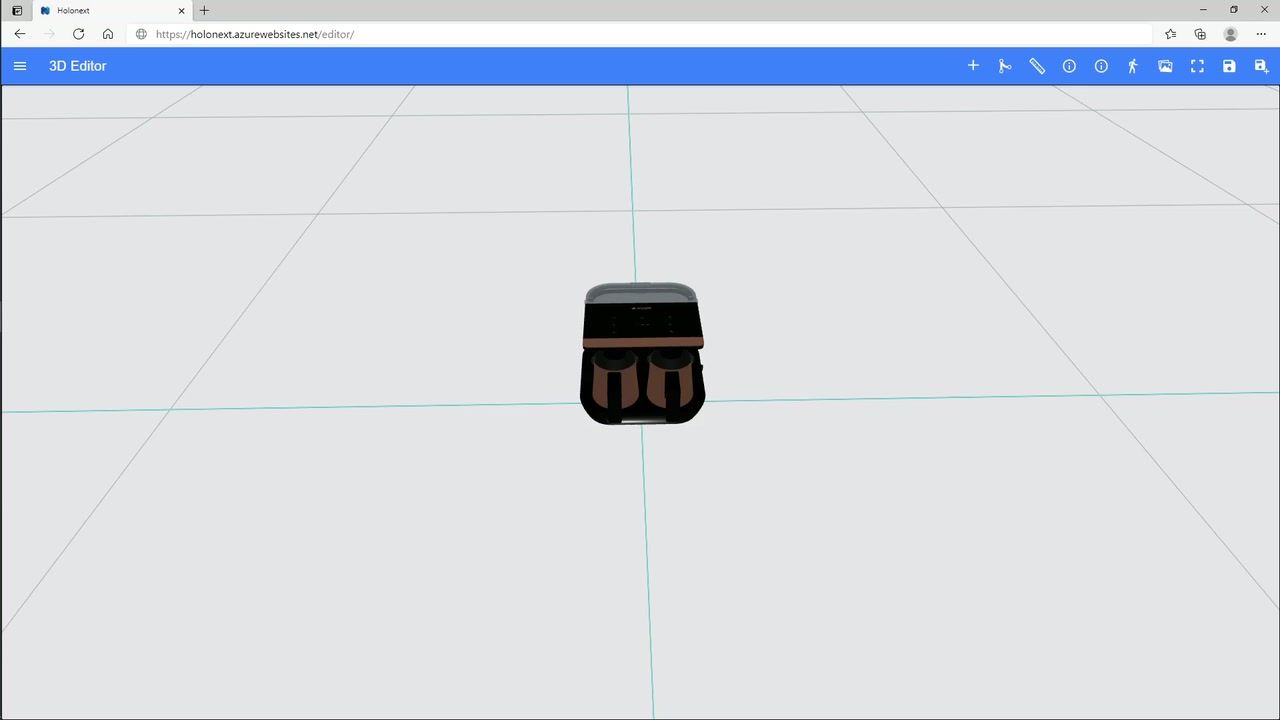Select the coffee maker 3D model

point(642,354)
